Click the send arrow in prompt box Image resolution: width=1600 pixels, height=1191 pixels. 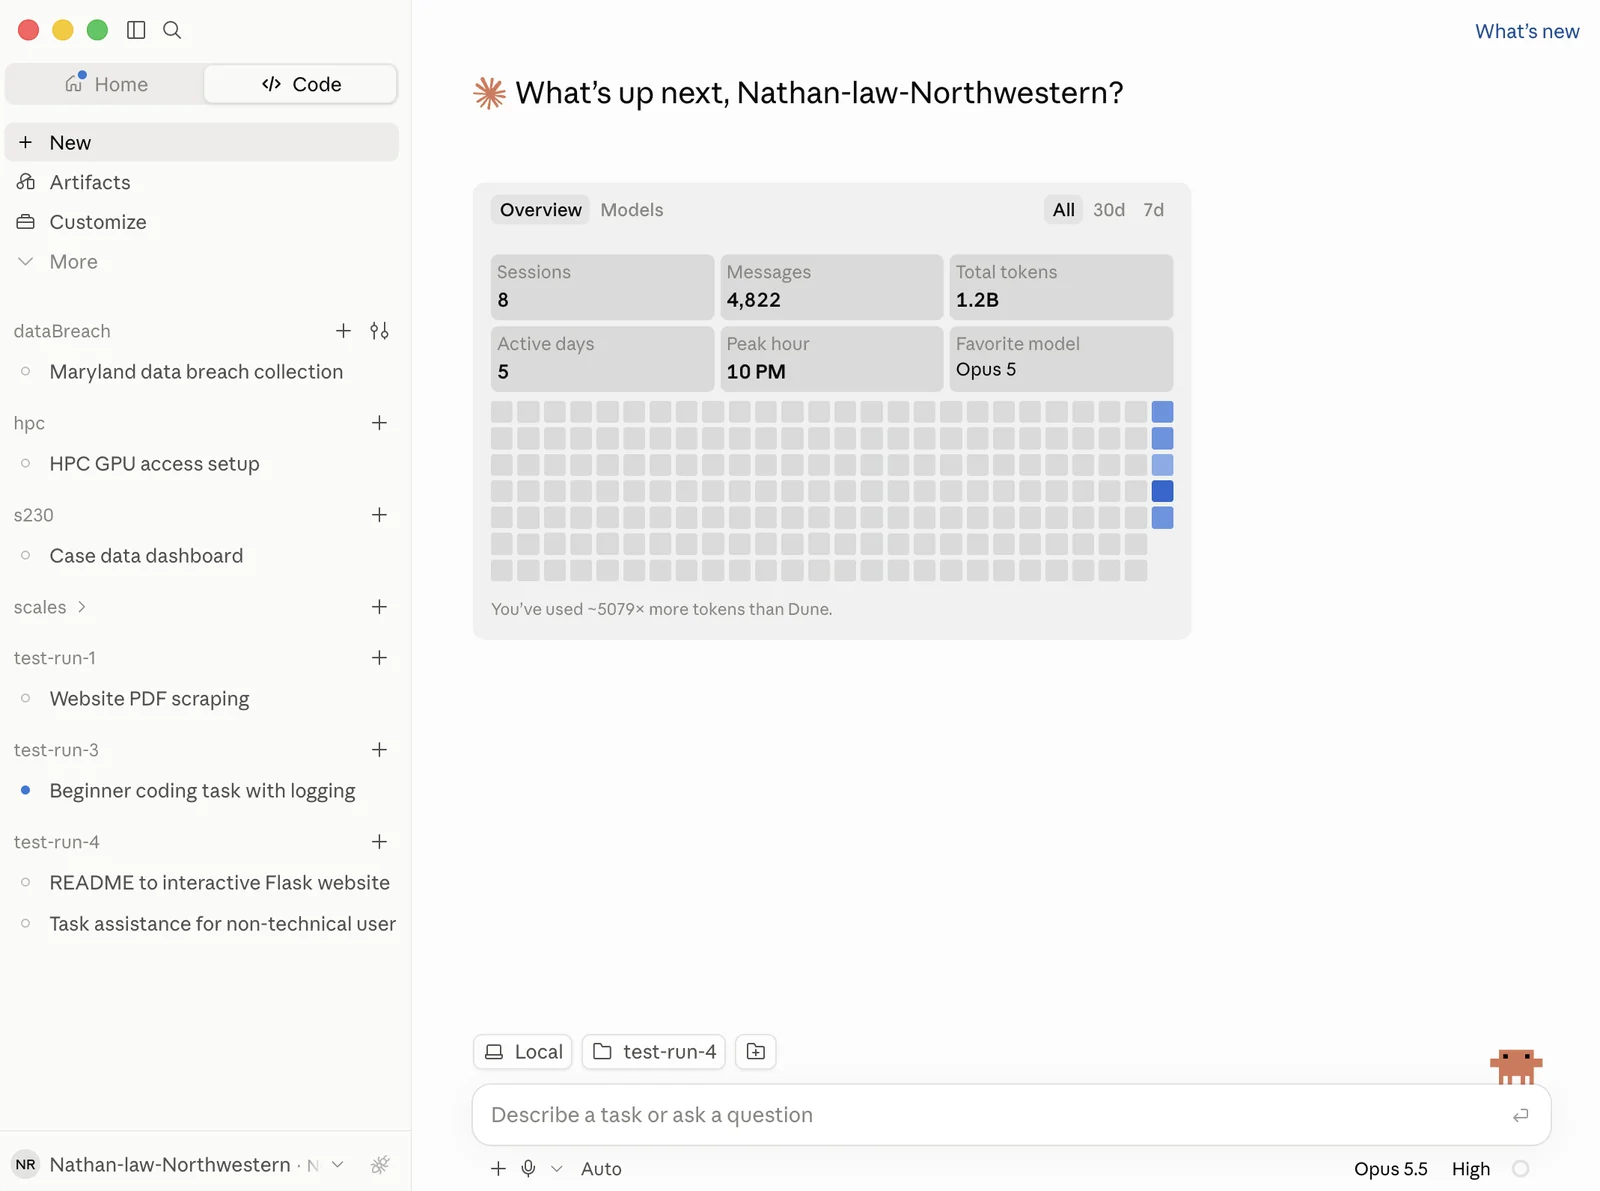(x=1520, y=1115)
